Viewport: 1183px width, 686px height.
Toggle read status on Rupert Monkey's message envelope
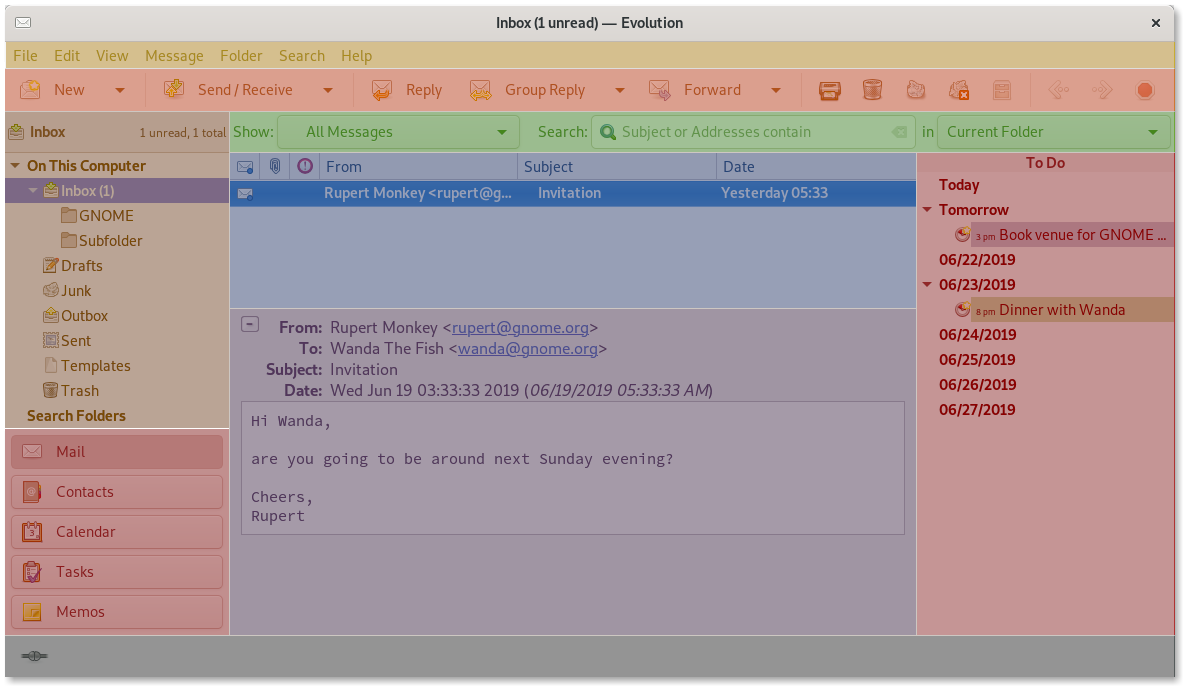point(244,193)
